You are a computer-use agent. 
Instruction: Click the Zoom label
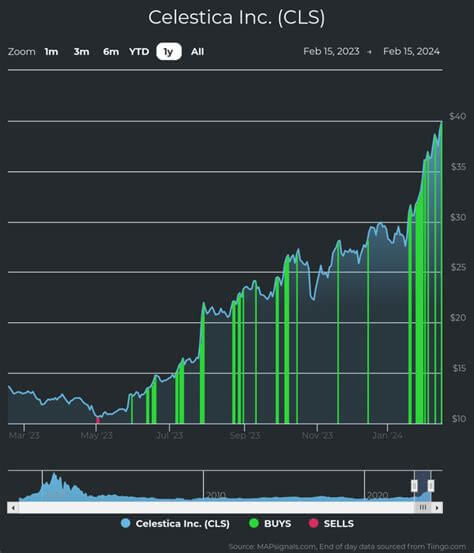[22, 52]
